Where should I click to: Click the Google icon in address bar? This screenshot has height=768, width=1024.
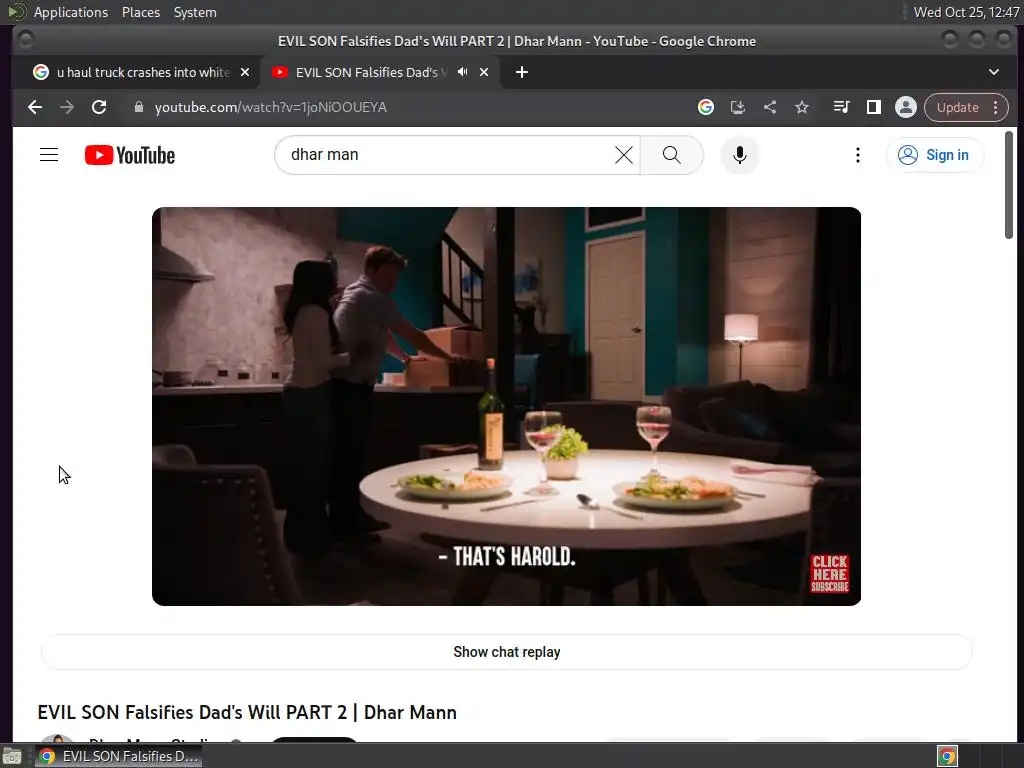[x=705, y=107]
